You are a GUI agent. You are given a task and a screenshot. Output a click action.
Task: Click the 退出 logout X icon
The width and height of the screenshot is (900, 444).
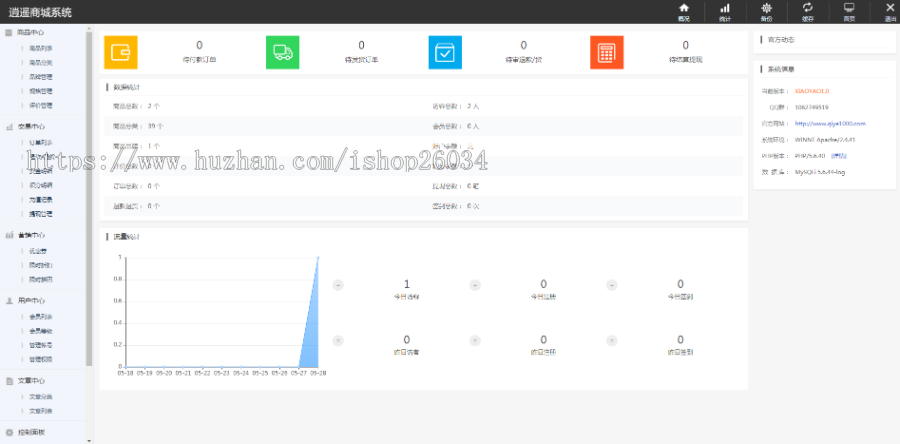pos(890,8)
